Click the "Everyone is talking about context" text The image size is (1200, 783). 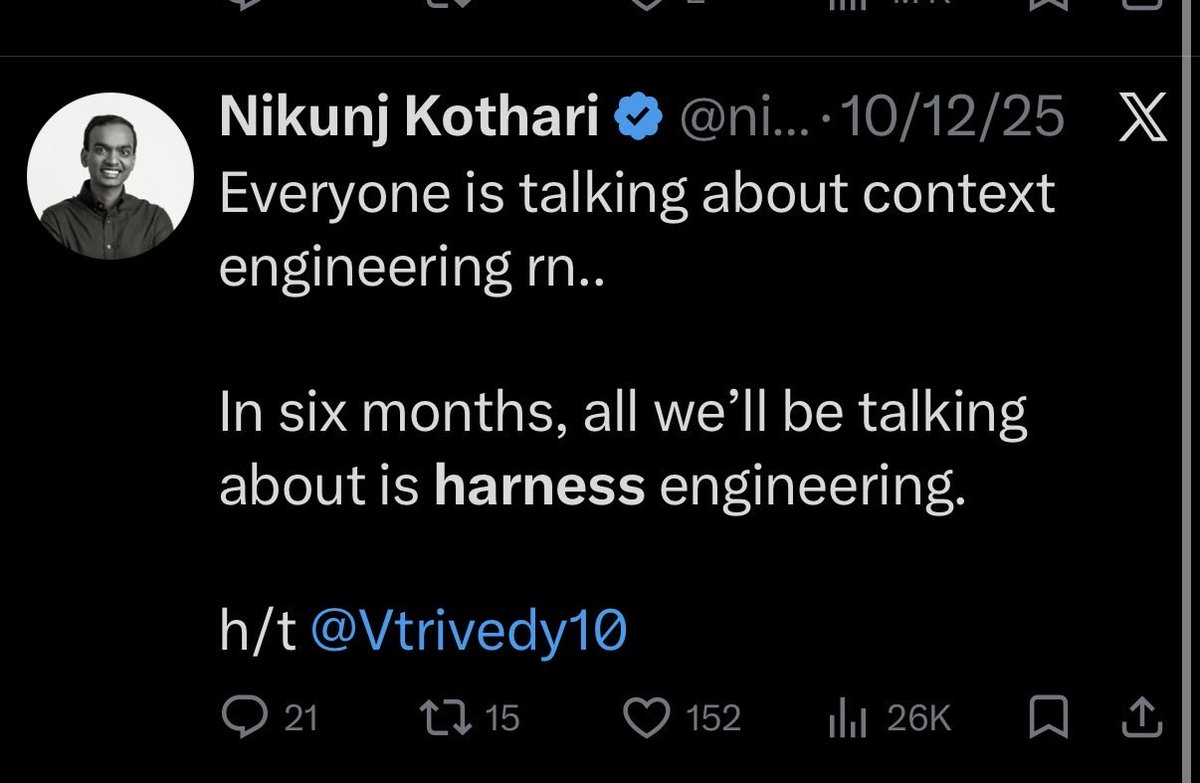636,192
